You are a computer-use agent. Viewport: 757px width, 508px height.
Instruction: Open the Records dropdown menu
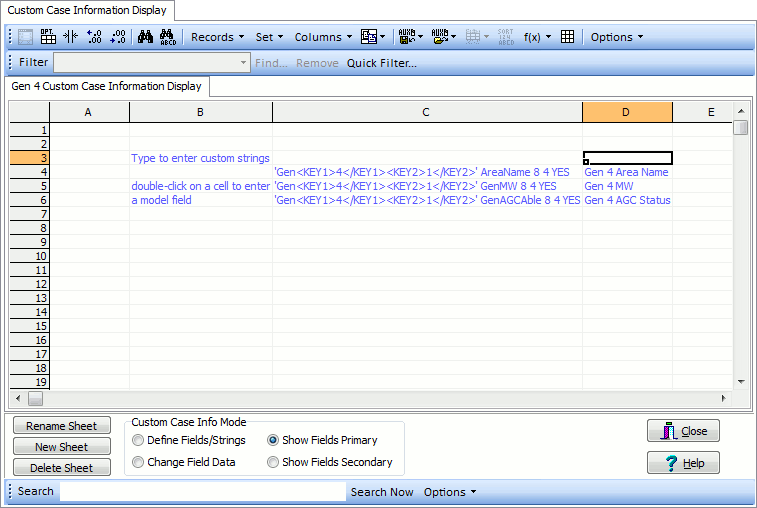tap(217, 37)
